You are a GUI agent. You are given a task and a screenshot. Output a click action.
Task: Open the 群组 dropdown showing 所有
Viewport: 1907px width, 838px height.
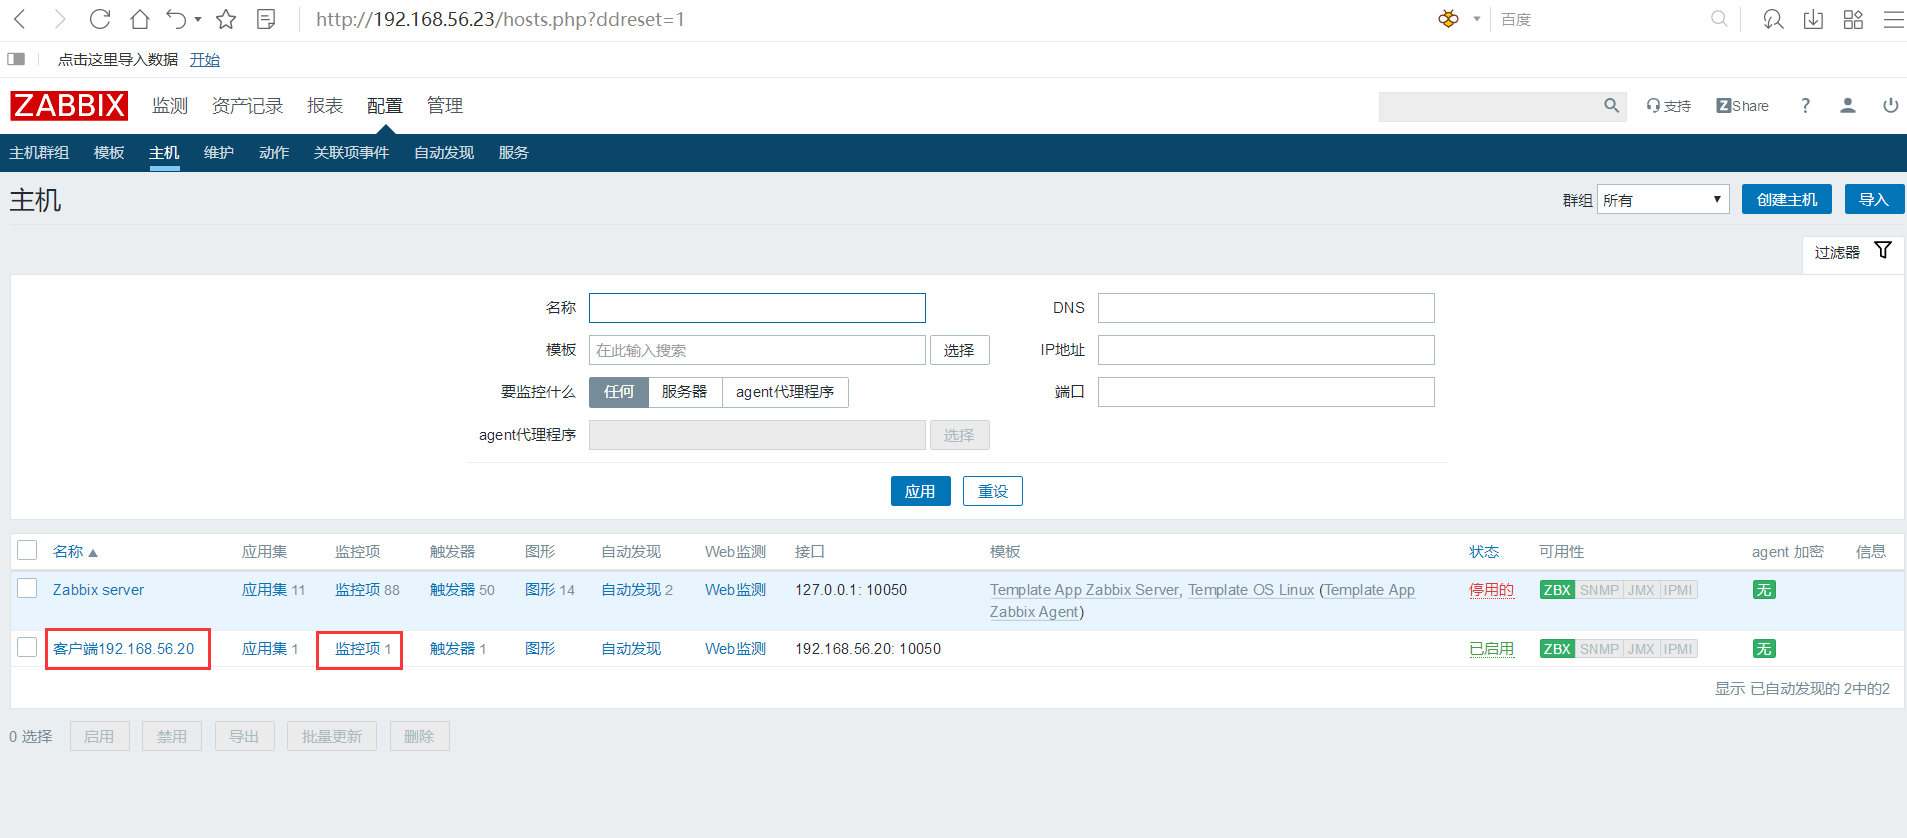click(x=1663, y=199)
